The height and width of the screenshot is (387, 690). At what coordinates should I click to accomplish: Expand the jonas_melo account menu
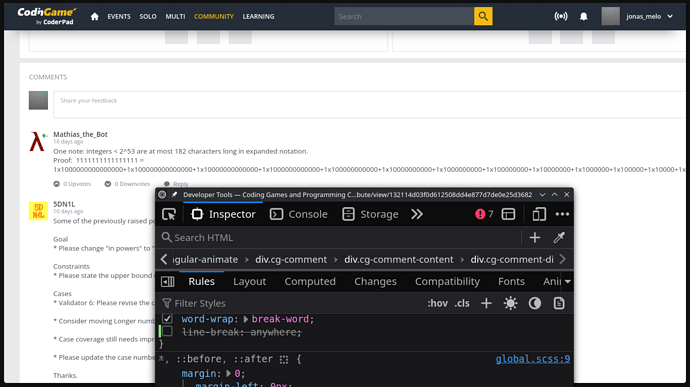click(x=670, y=17)
